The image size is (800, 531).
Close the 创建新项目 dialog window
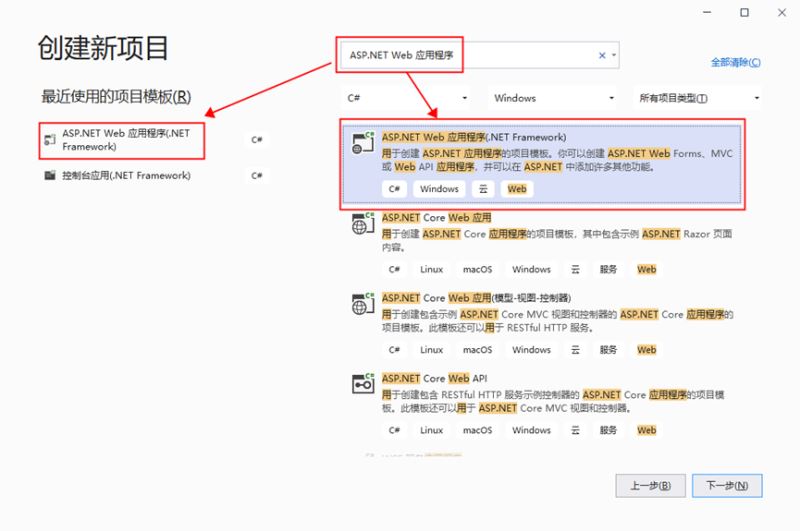pyautogui.click(x=782, y=12)
